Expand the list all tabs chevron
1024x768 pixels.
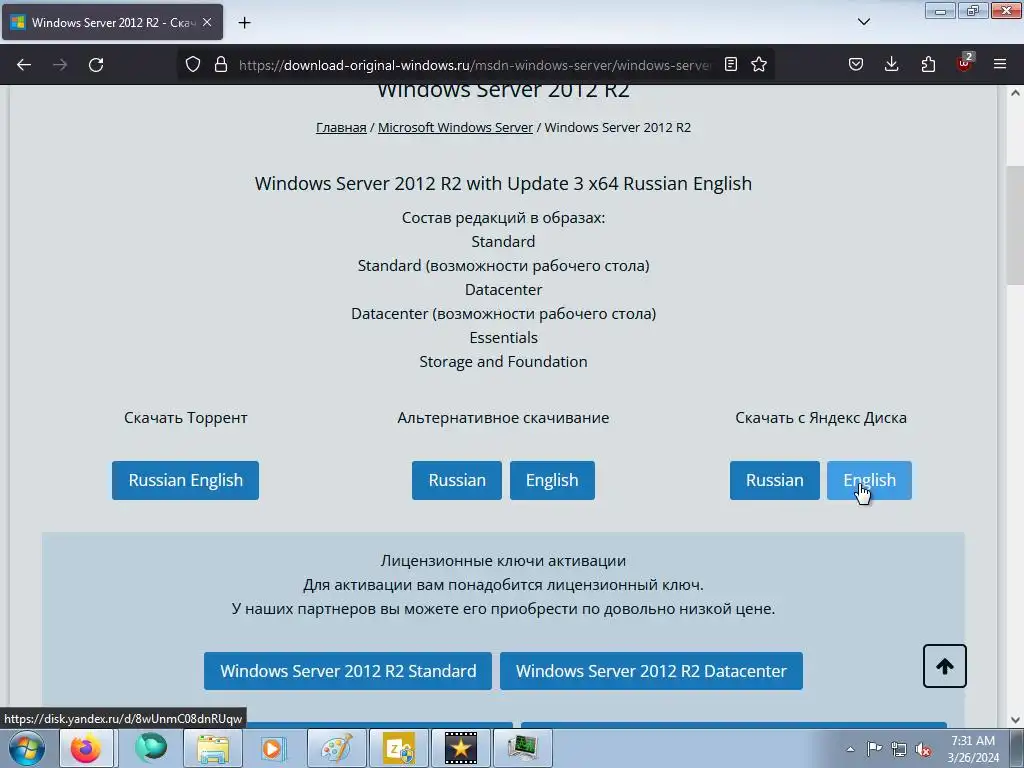tap(863, 22)
